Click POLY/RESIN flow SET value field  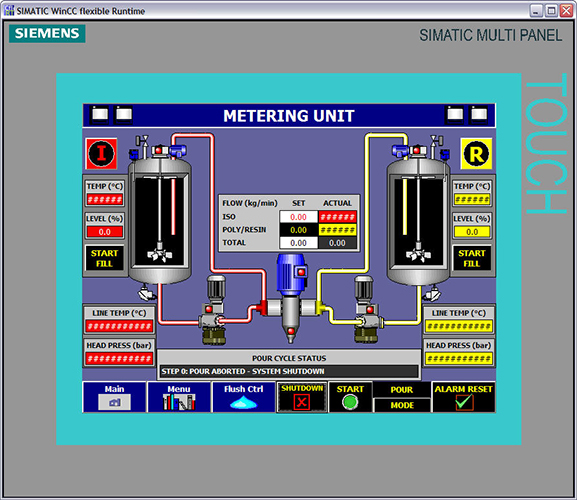click(x=298, y=230)
